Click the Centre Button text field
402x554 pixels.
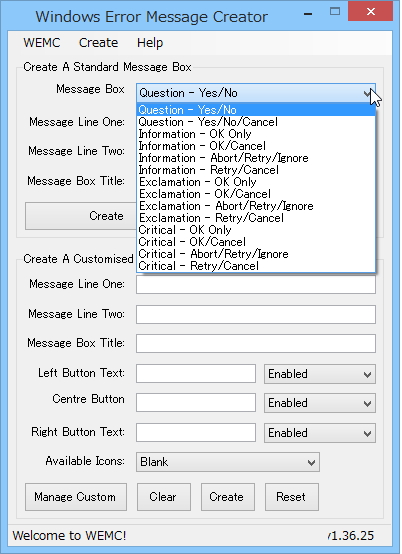196,403
